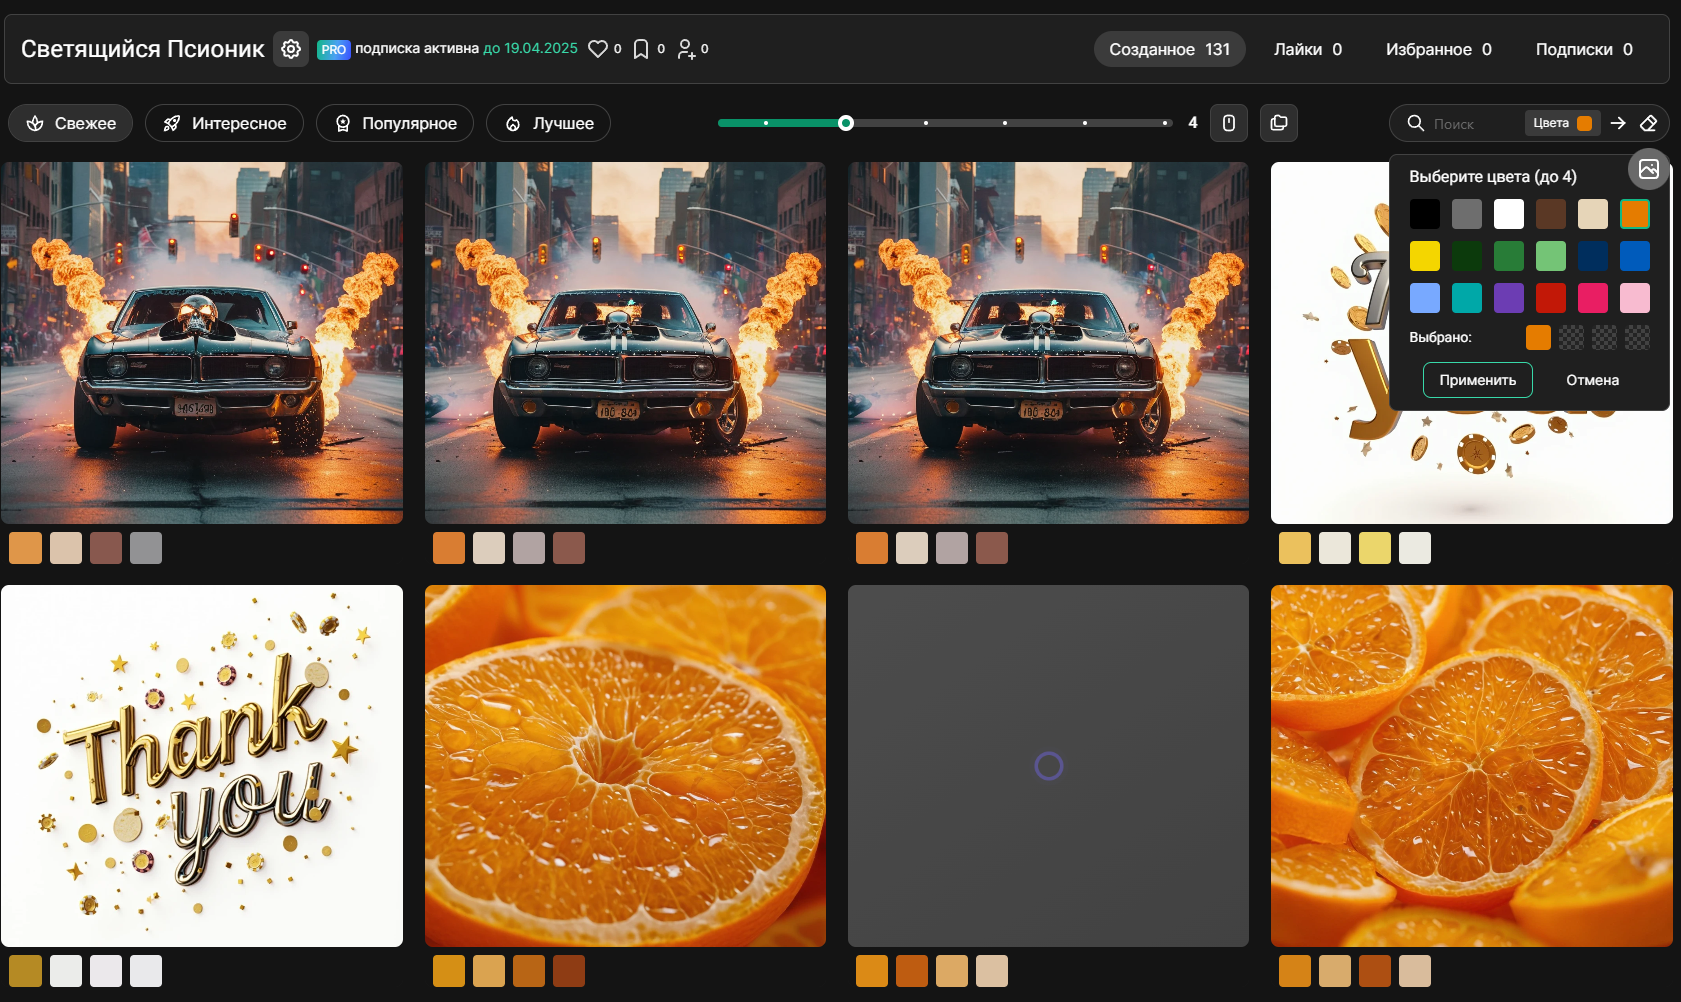Switch to the Созданное 131 tab
This screenshot has height=1002, width=1681.
pyautogui.click(x=1170, y=49)
